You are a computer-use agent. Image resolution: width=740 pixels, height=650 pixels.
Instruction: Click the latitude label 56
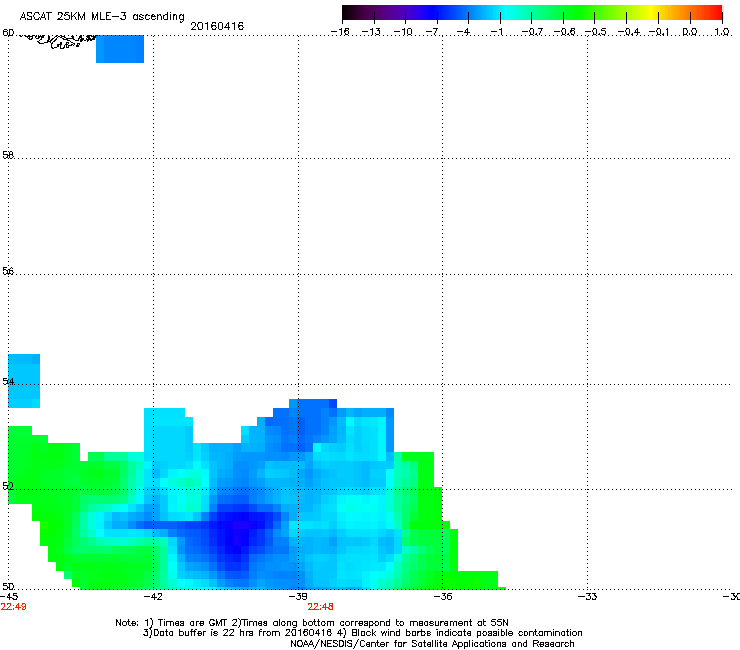tap(8, 271)
